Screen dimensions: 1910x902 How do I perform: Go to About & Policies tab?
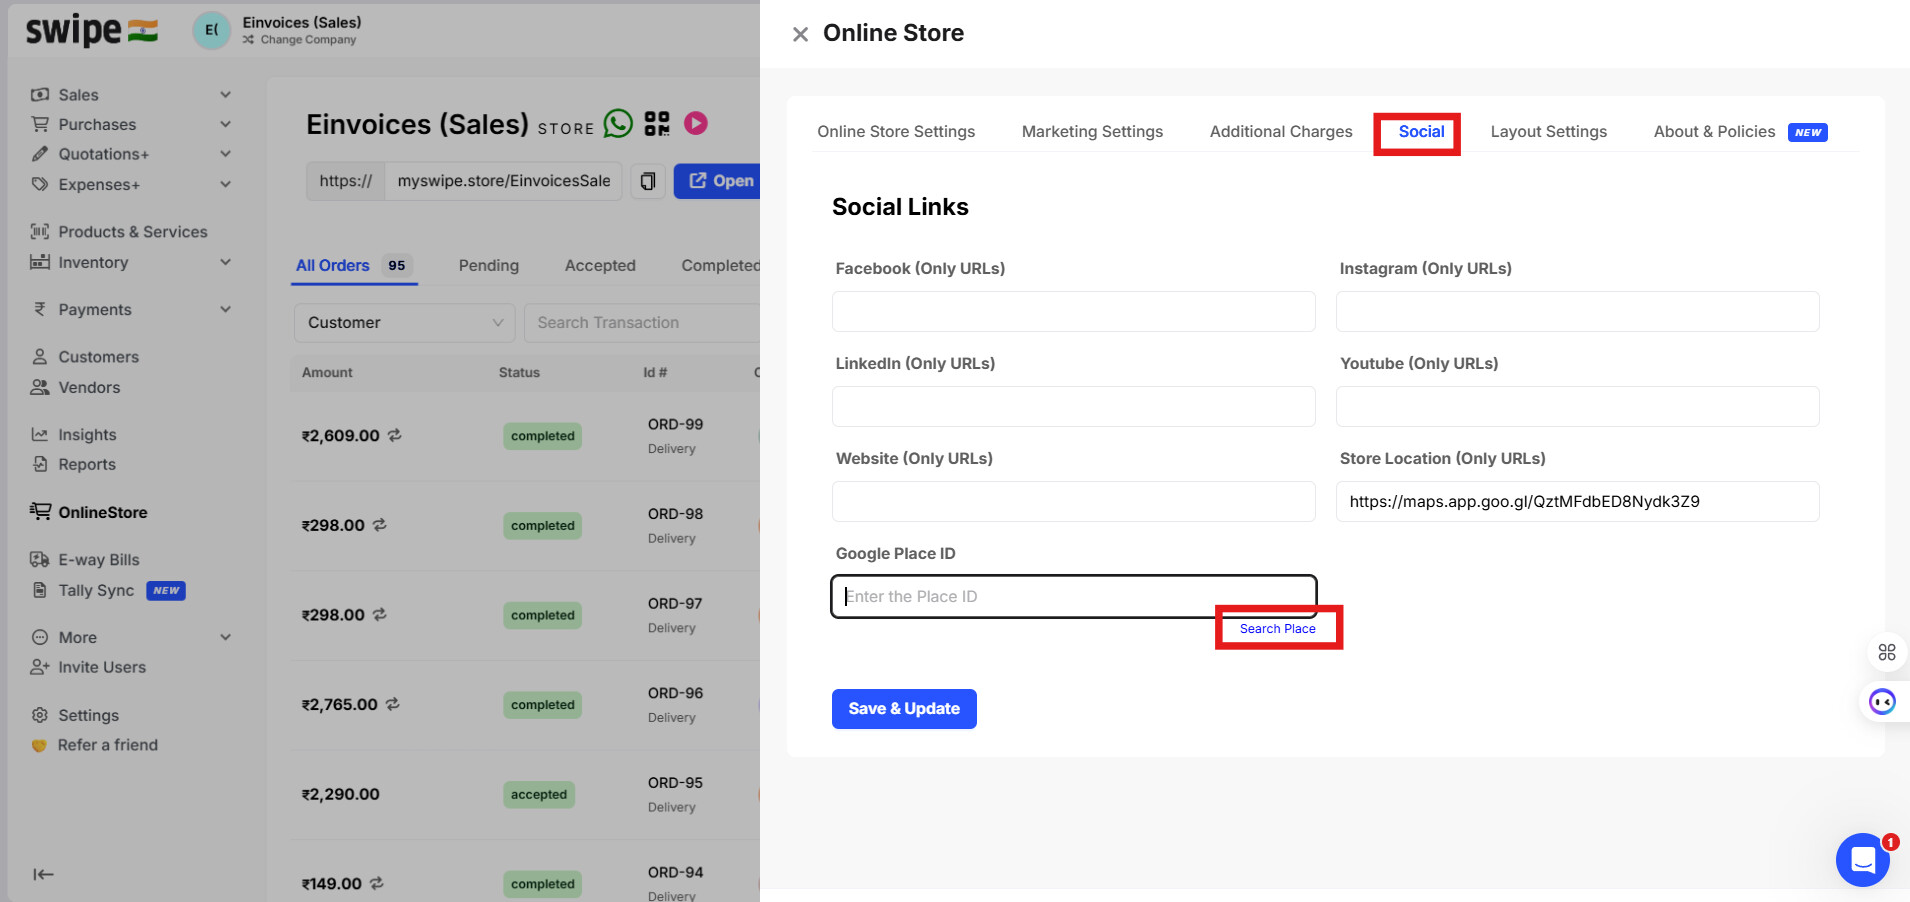point(1714,132)
